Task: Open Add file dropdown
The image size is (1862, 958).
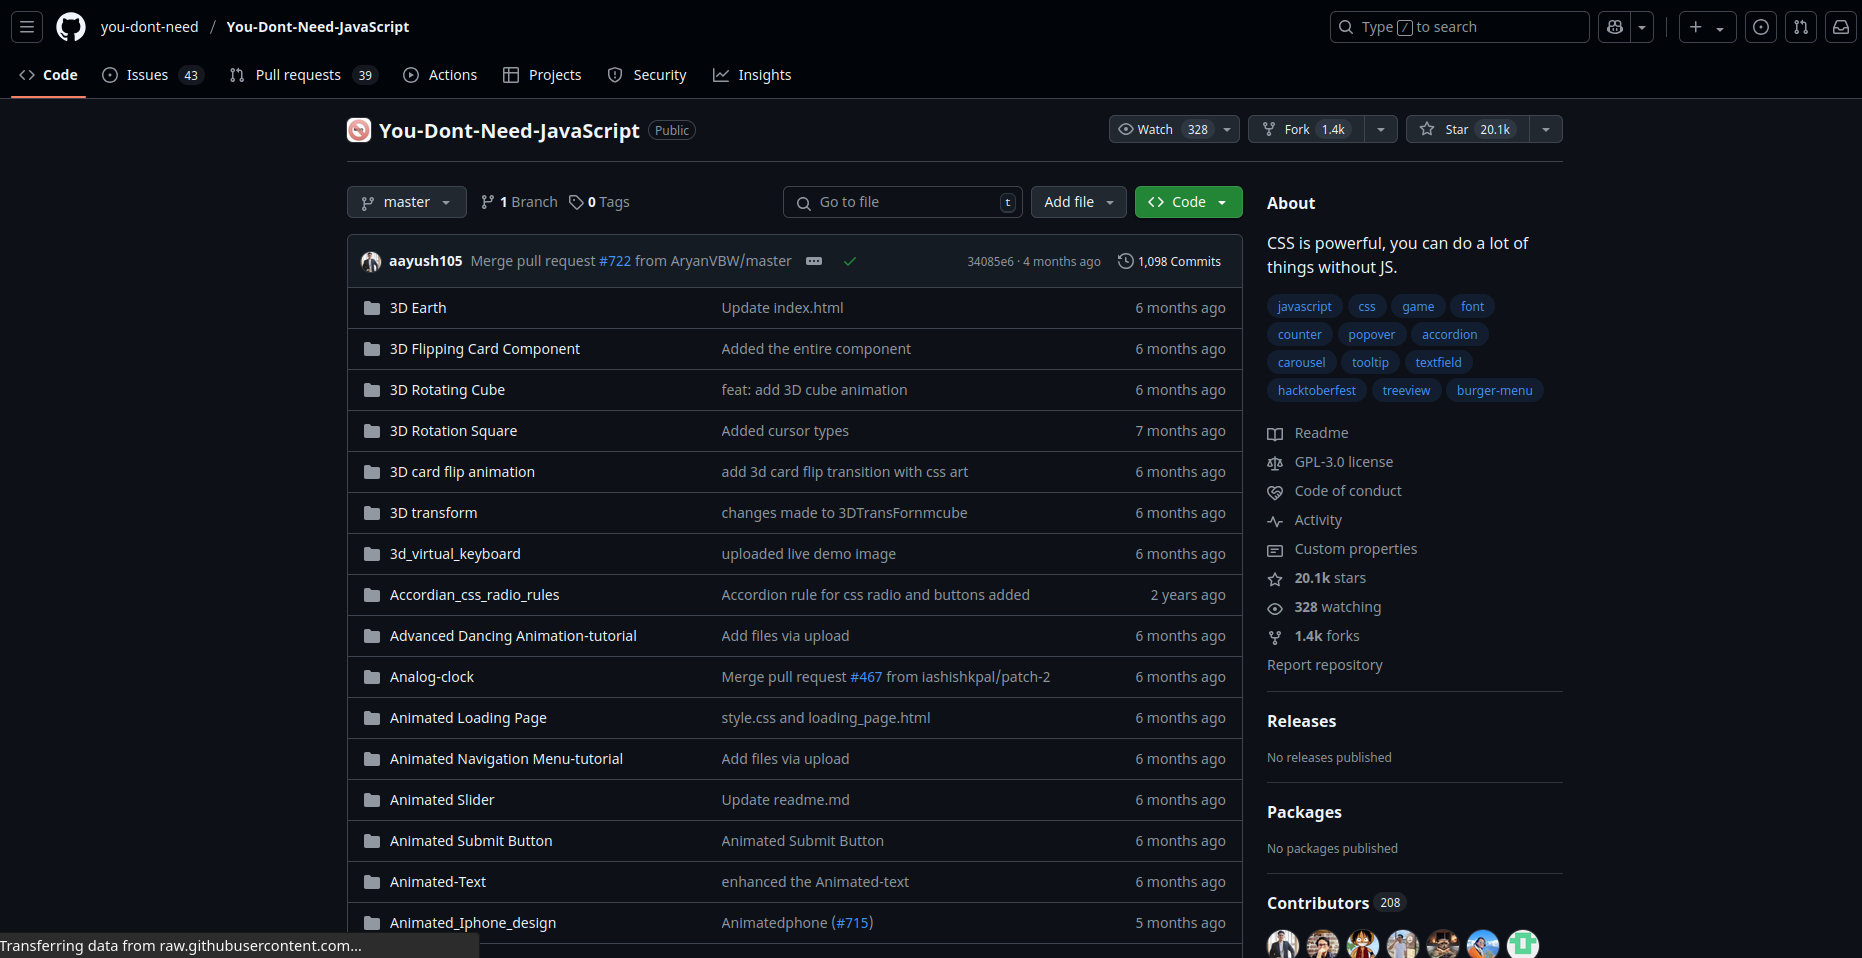Action: (1079, 202)
